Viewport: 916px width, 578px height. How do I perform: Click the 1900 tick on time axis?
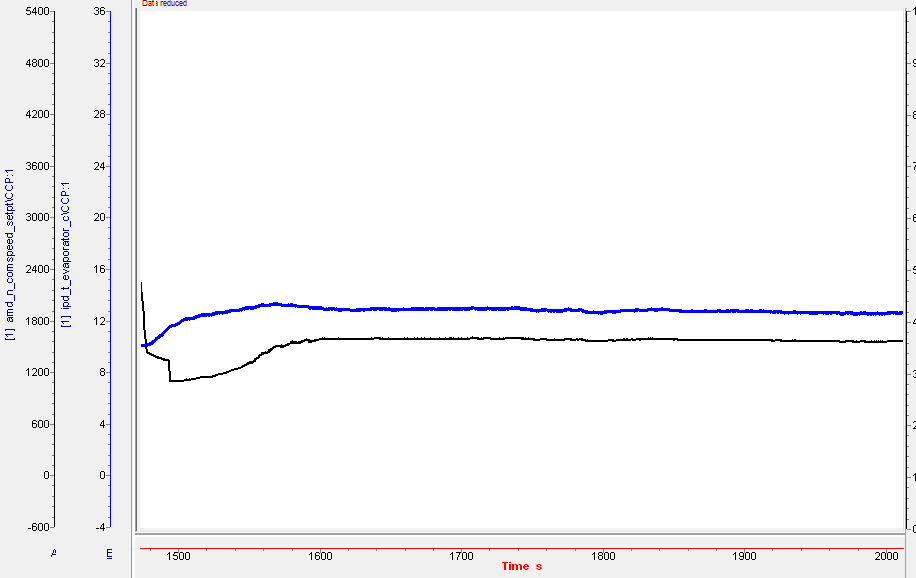[x=745, y=556]
